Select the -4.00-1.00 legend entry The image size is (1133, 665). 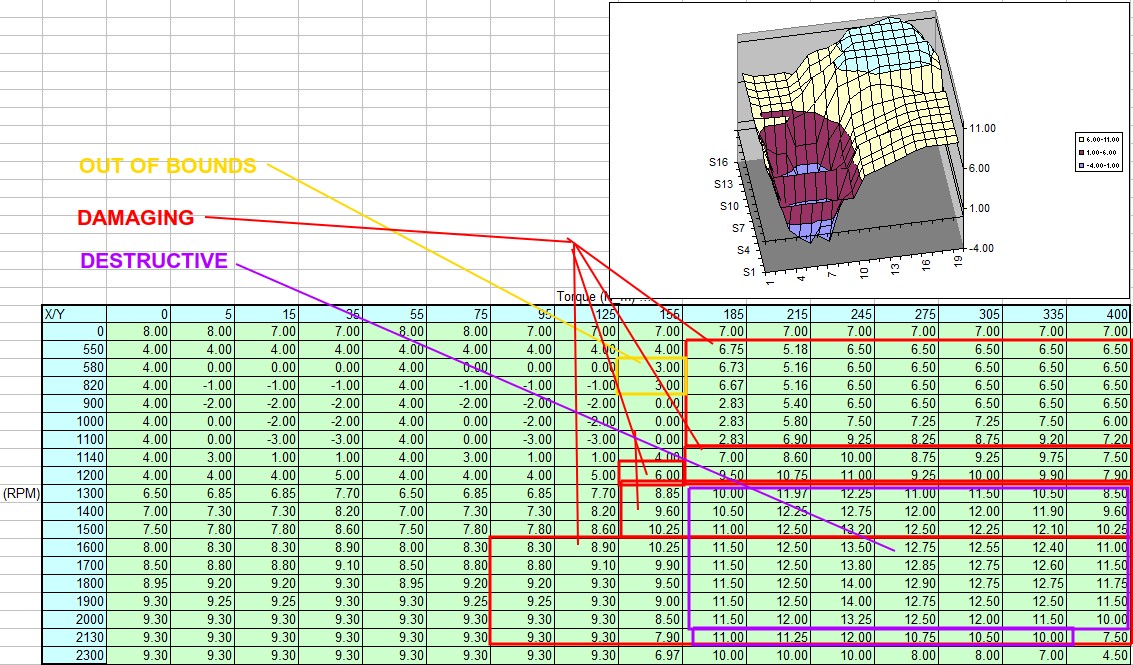pos(1102,165)
